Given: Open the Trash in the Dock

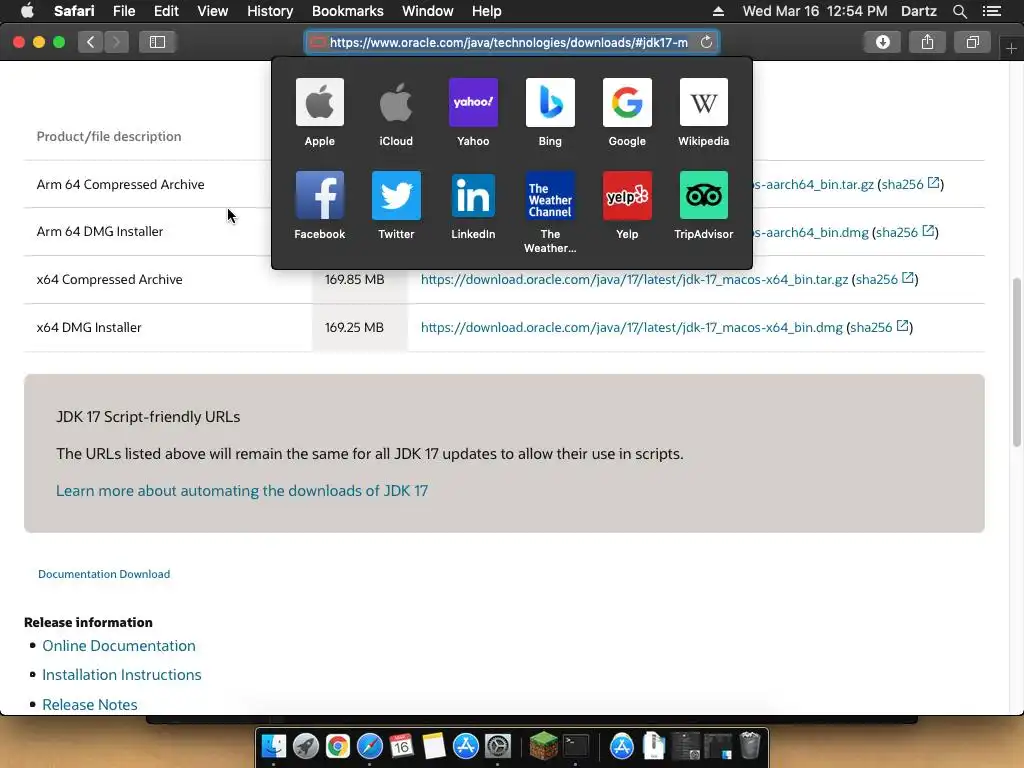Looking at the screenshot, I should coord(750,746).
